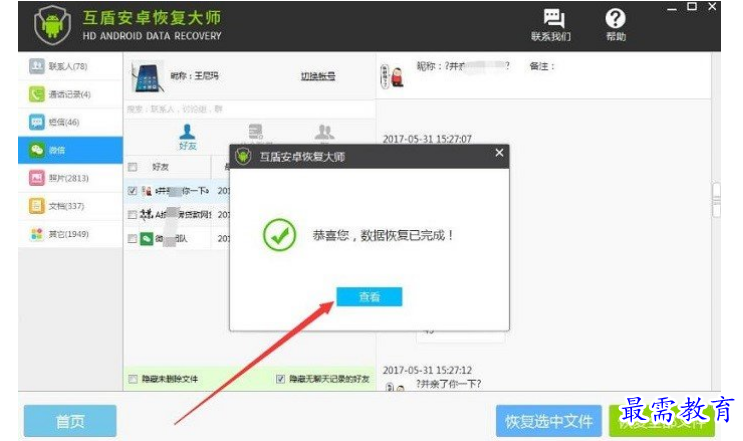Minimize the application window
This screenshot has height=441, width=743.
[672, 8]
